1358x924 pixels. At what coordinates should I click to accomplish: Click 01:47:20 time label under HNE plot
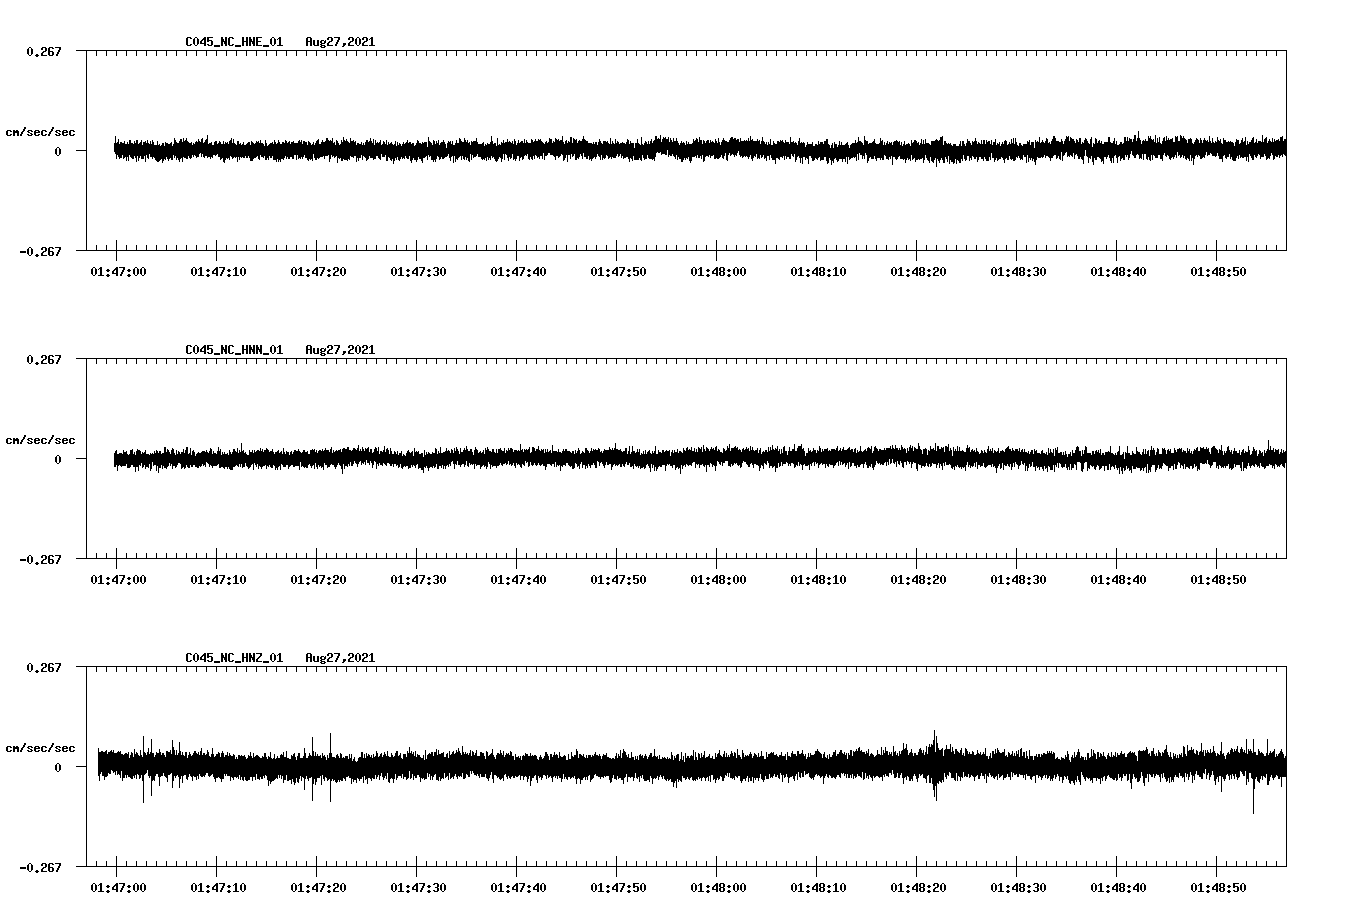tap(318, 271)
